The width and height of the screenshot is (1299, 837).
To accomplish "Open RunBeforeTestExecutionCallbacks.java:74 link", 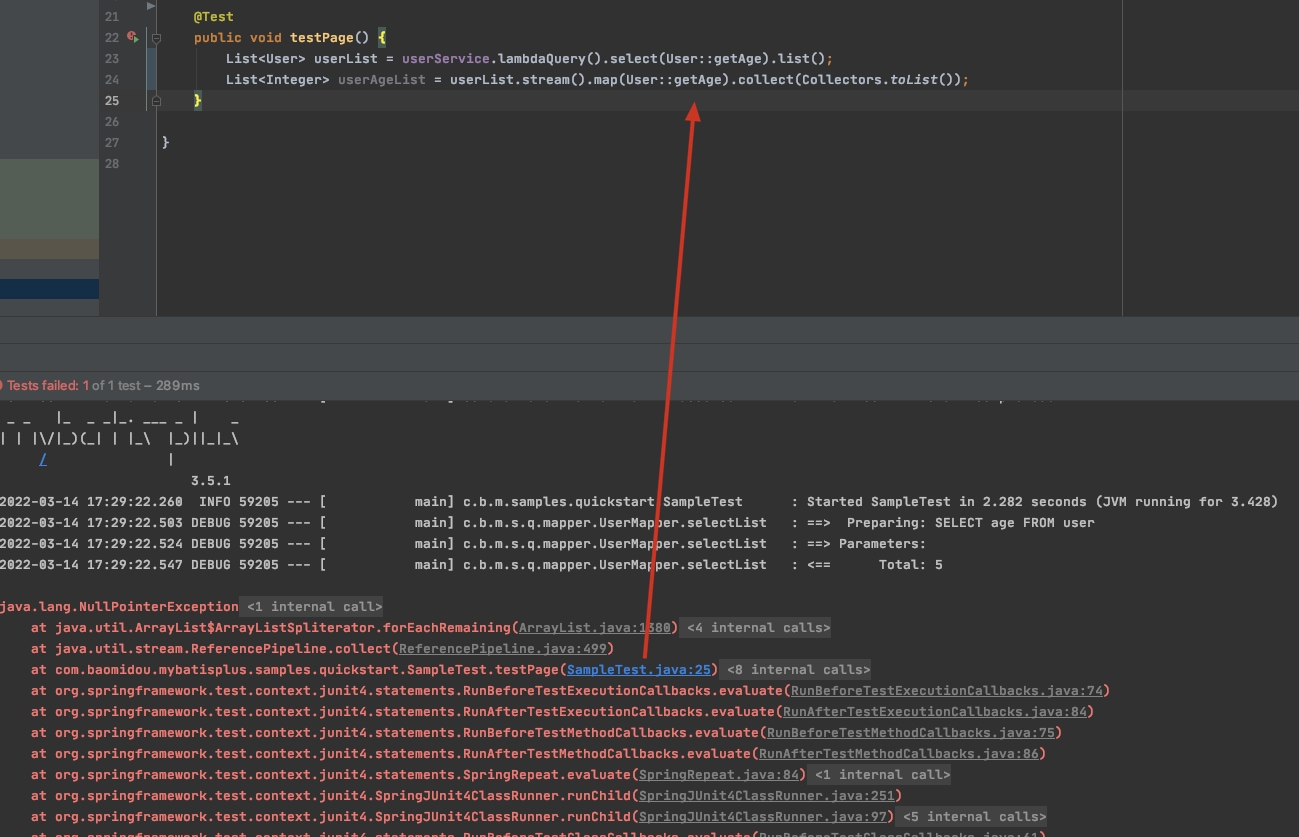I will pos(946,691).
